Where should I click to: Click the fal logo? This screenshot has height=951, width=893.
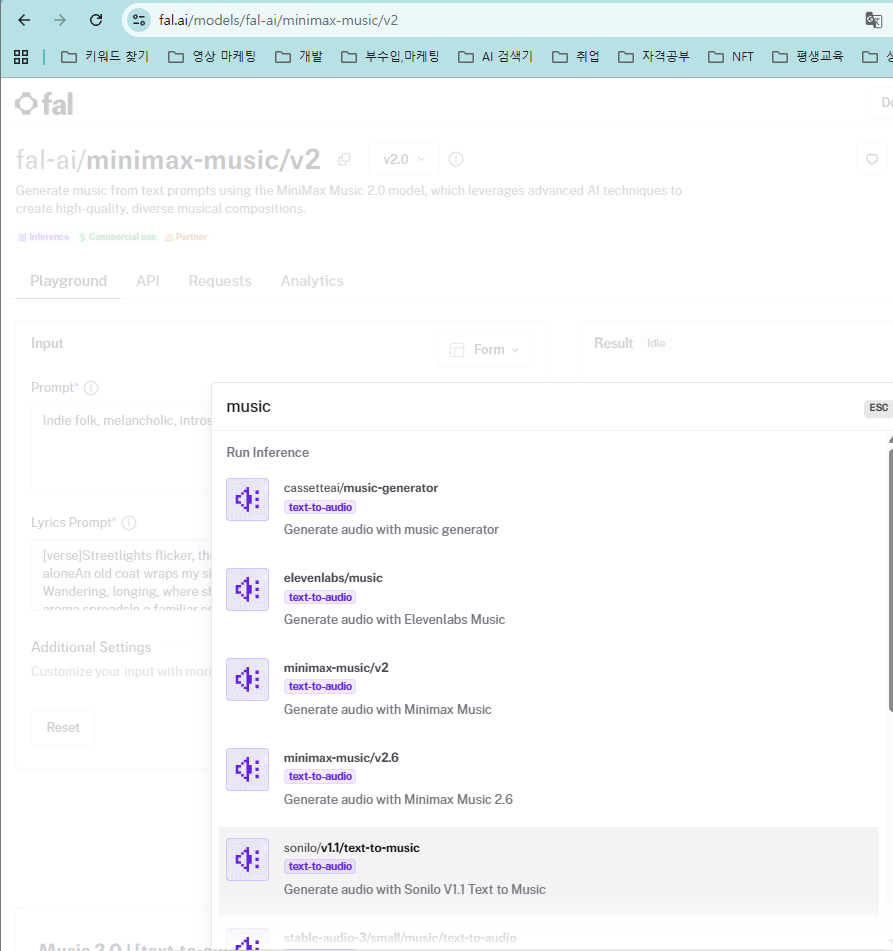click(x=44, y=104)
